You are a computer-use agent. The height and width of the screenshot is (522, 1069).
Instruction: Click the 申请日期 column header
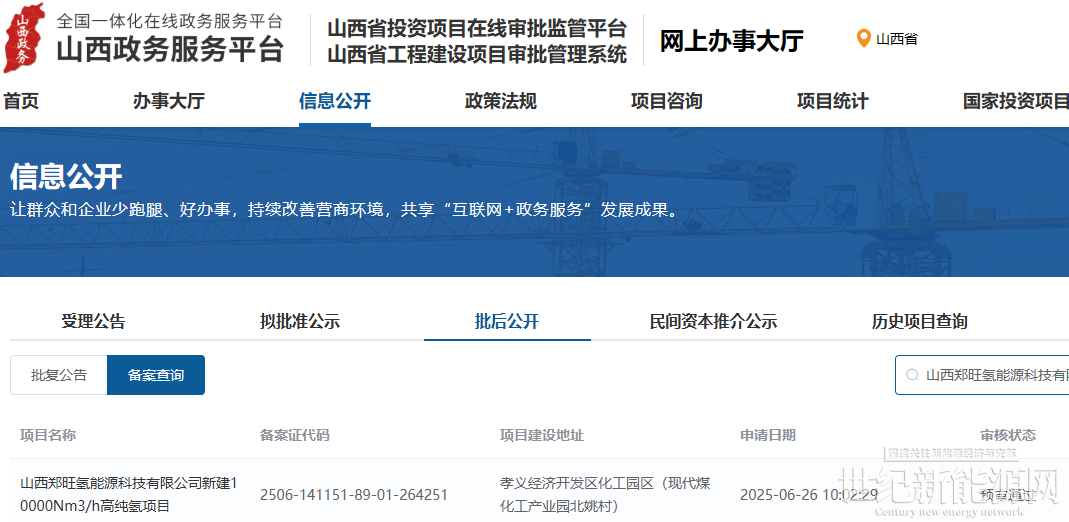coord(768,435)
